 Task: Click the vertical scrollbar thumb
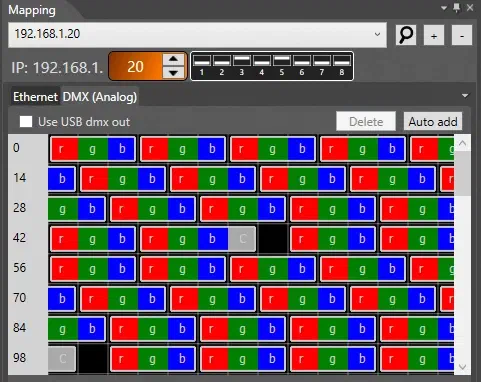click(462, 173)
